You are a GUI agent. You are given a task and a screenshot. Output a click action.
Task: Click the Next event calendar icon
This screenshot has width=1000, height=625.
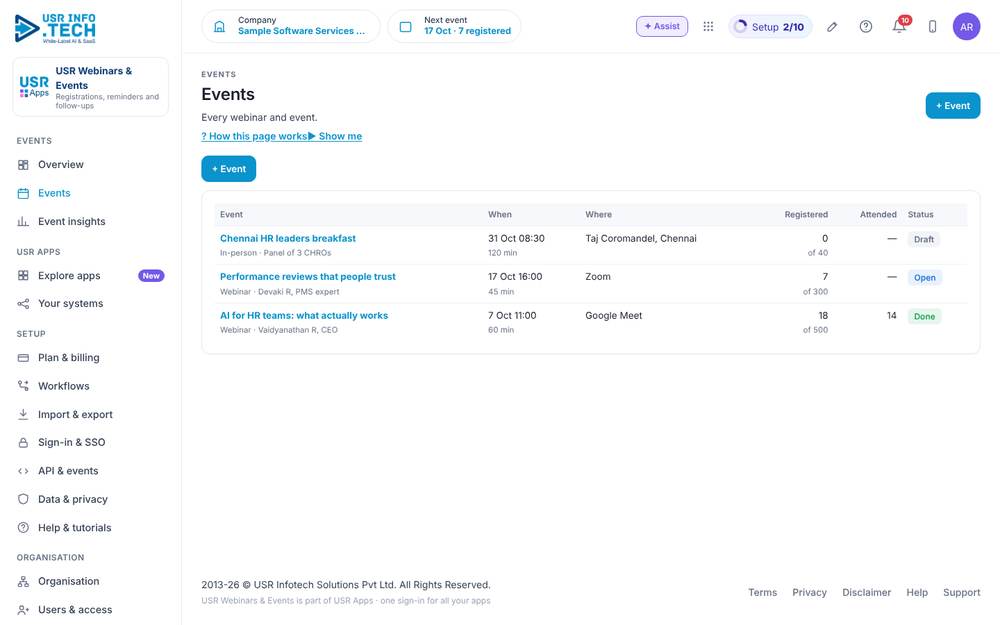pos(406,27)
